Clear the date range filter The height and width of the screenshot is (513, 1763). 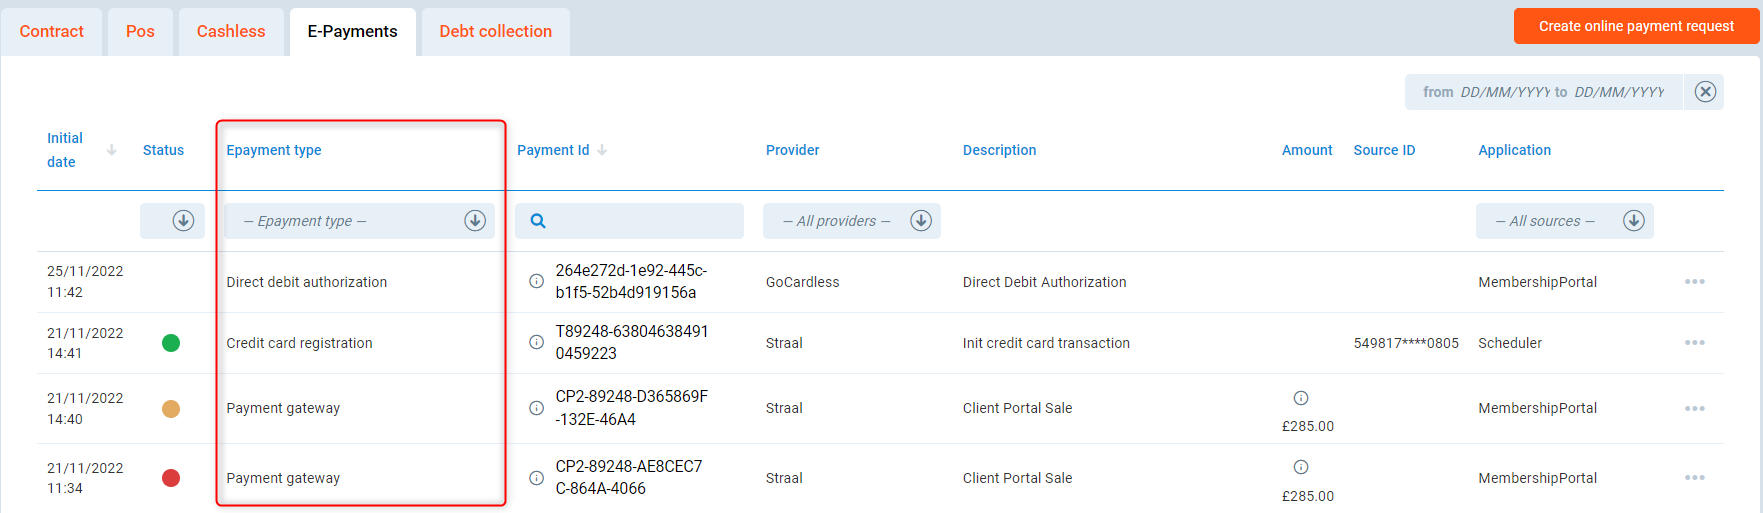1705,92
